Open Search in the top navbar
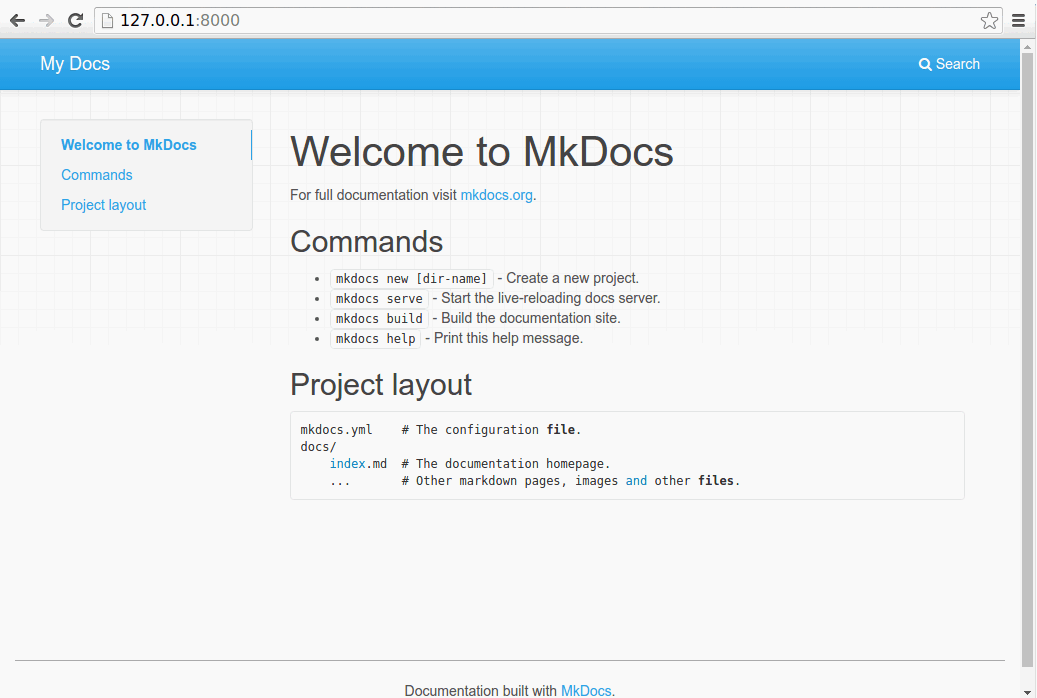The image size is (1037, 698). [x=949, y=64]
